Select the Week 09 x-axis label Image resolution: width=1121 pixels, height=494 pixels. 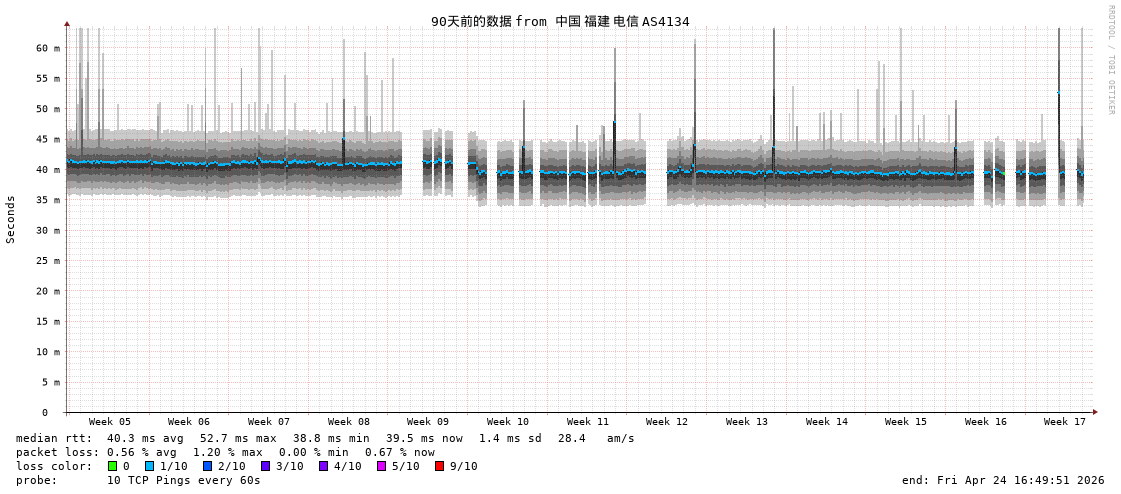[428, 422]
